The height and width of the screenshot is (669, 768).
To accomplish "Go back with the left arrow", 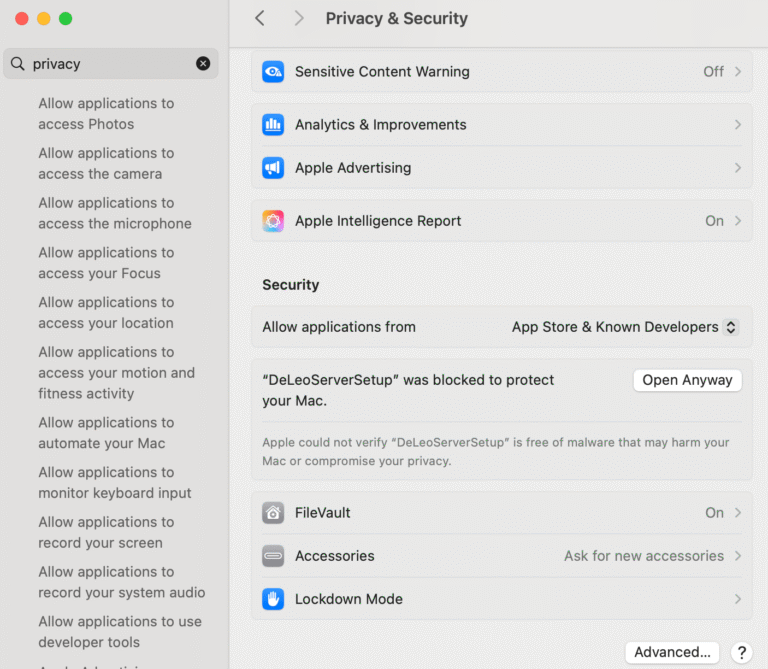I will pyautogui.click(x=260, y=19).
